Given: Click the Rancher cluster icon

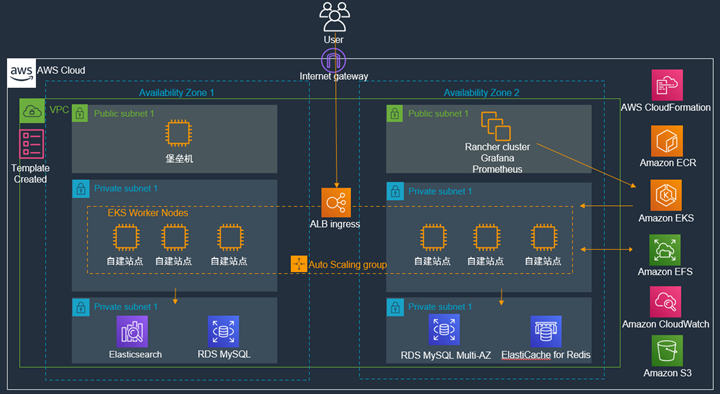Looking at the screenshot, I should click(495, 126).
